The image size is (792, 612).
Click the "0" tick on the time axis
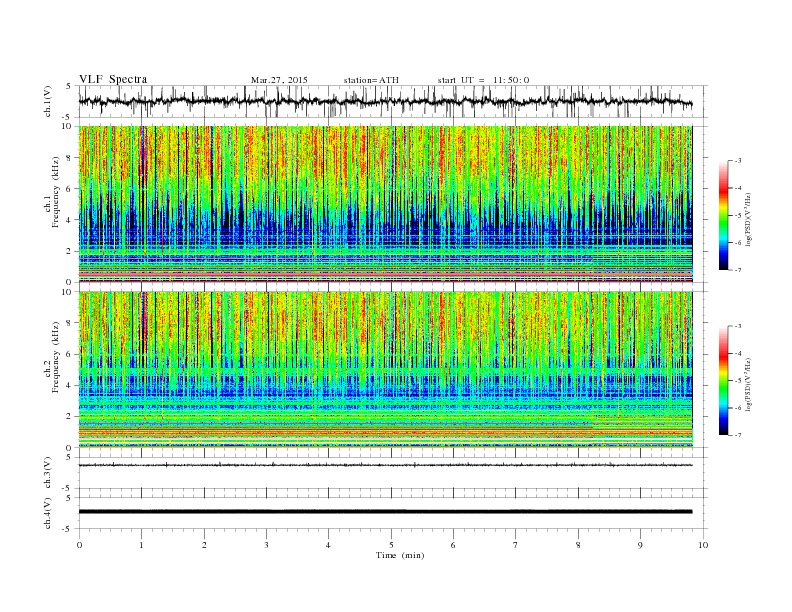[79, 545]
